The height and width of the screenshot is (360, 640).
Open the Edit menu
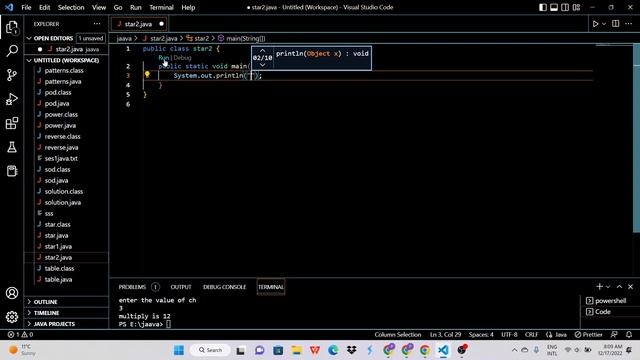(44, 7)
